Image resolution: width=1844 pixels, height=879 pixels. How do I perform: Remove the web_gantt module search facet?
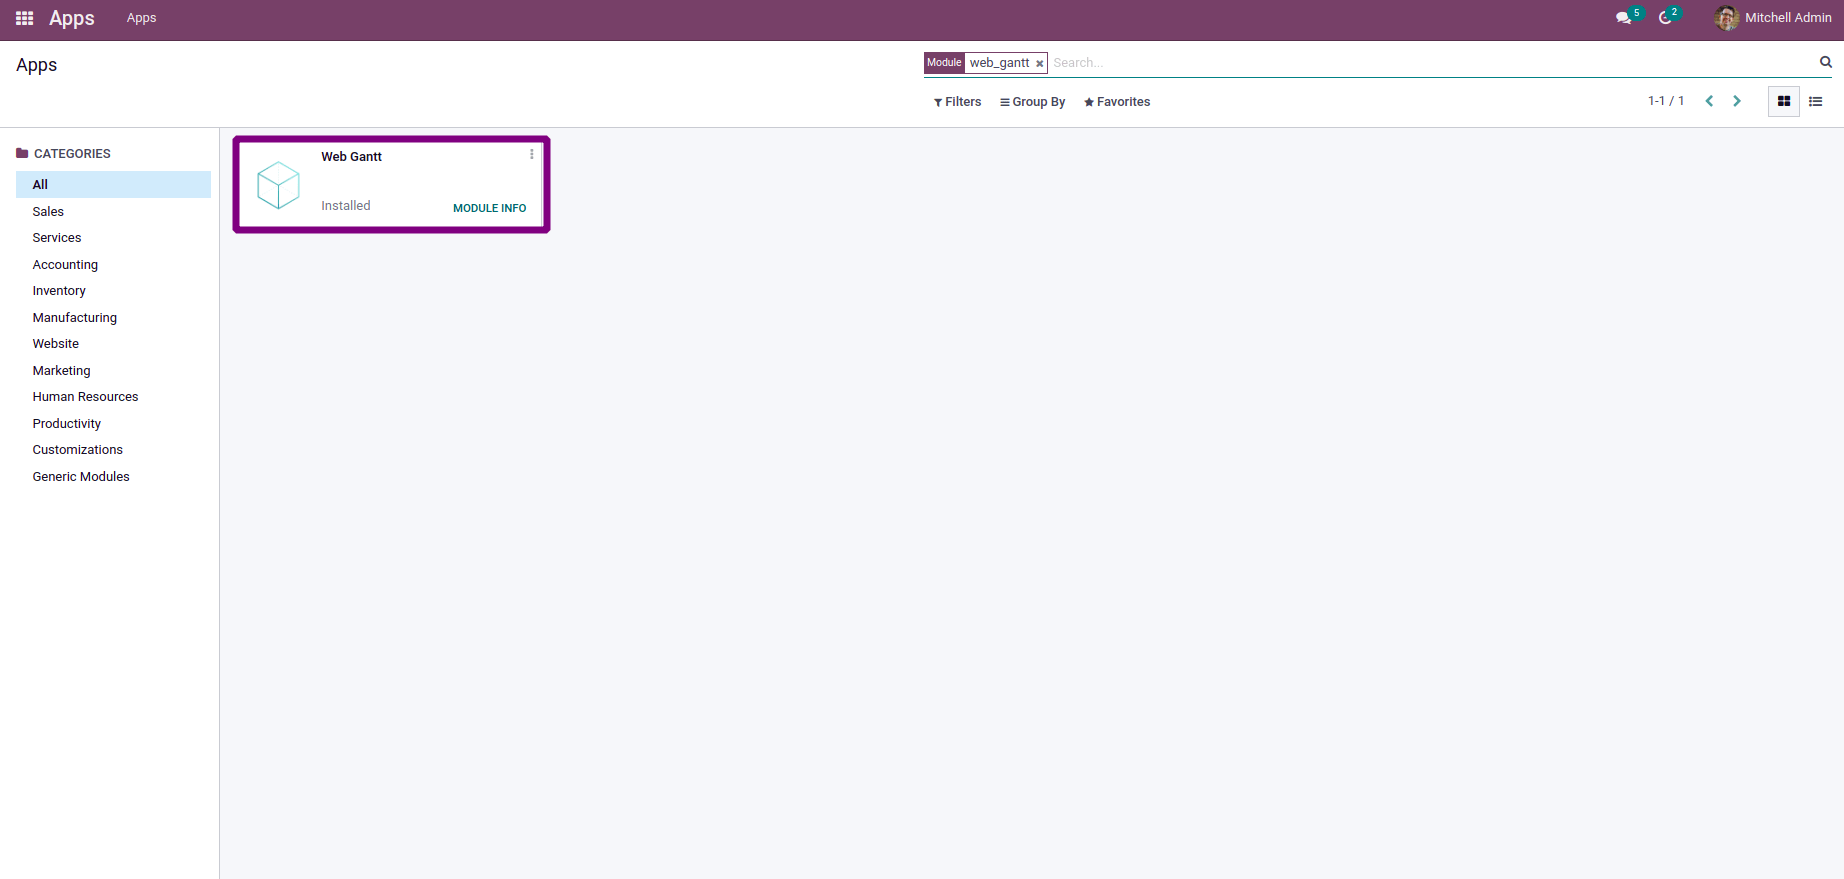[x=1039, y=63]
